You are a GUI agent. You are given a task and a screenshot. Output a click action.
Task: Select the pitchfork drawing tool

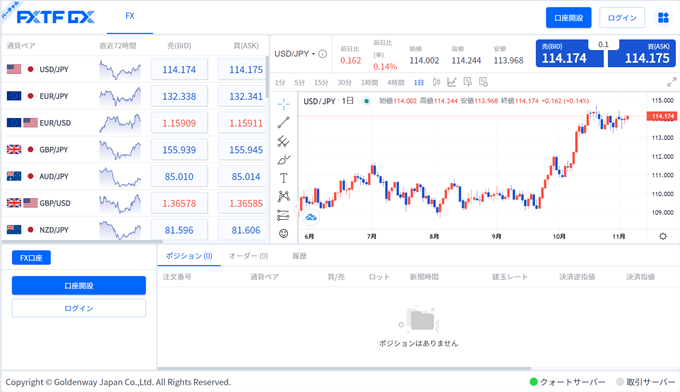(284, 141)
